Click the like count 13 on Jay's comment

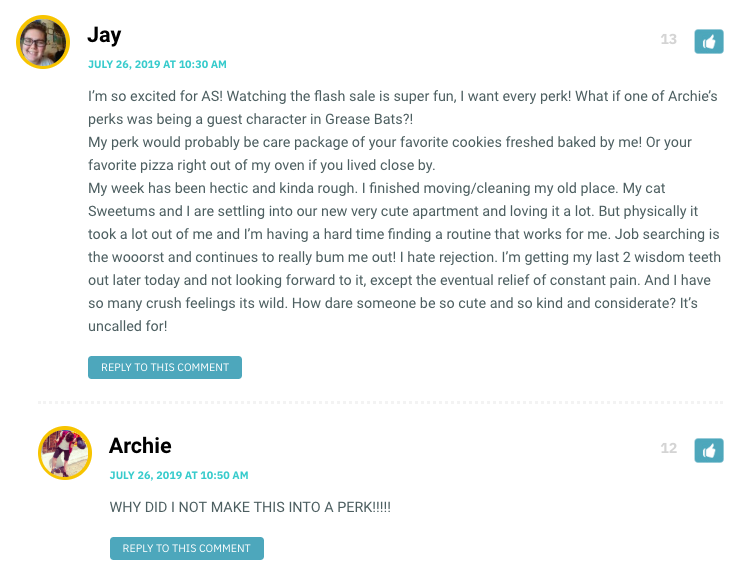[668, 40]
